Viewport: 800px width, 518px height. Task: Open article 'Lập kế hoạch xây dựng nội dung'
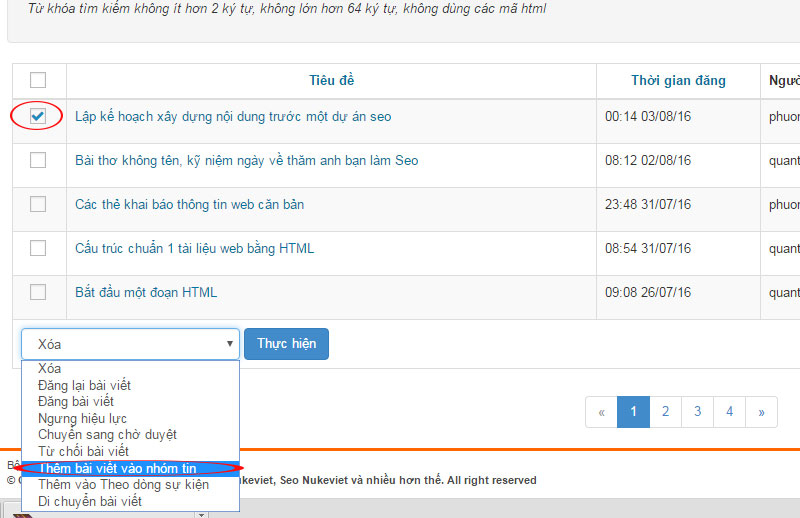[233, 117]
